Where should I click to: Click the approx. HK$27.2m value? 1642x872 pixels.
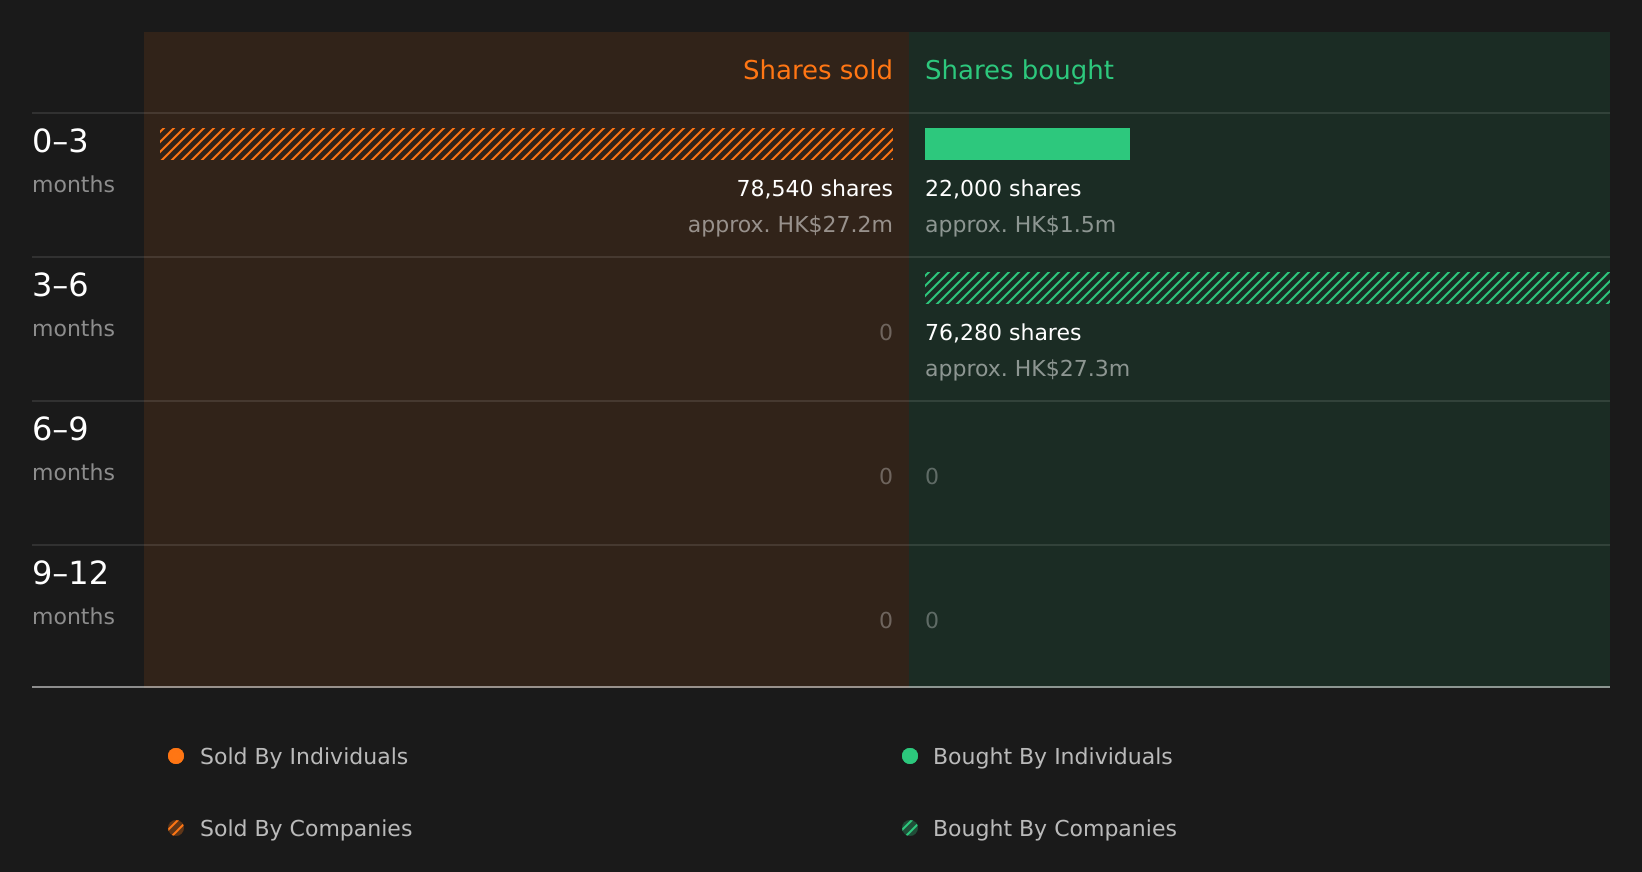(x=790, y=225)
